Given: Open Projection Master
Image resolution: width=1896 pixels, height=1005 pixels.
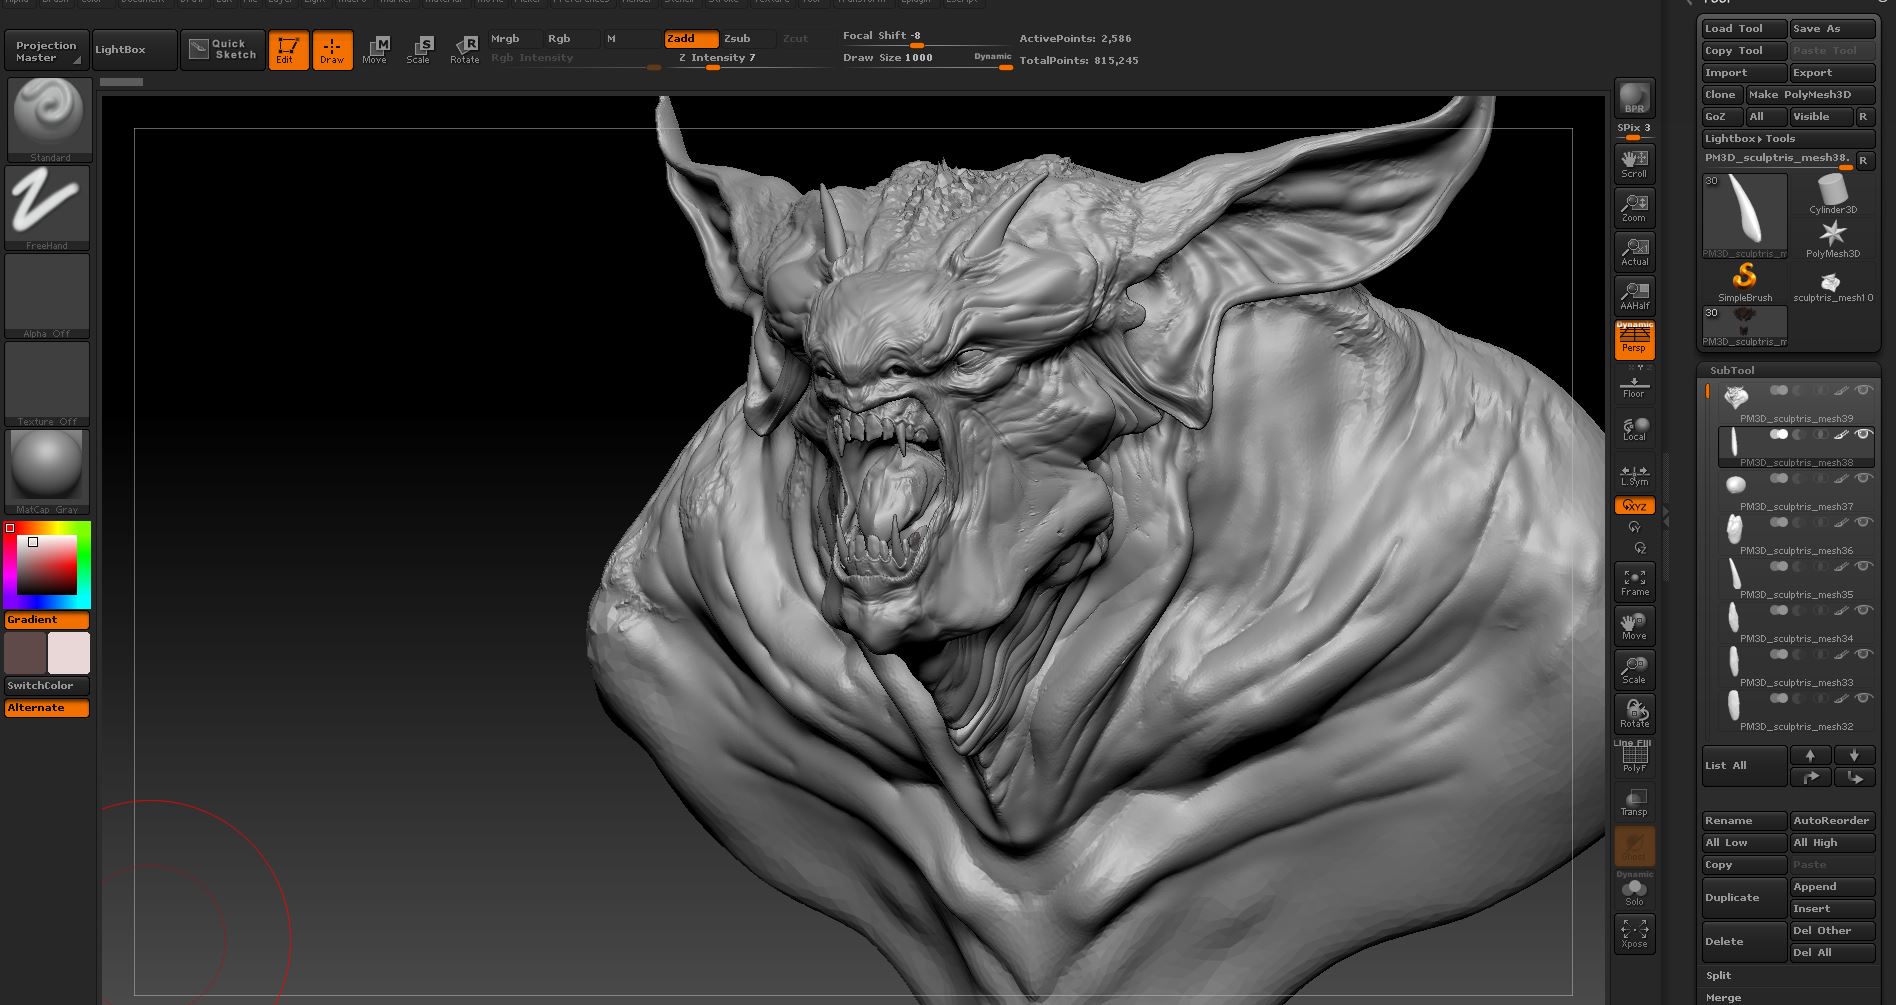Looking at the screenshot, I should (x=46, y=51).
